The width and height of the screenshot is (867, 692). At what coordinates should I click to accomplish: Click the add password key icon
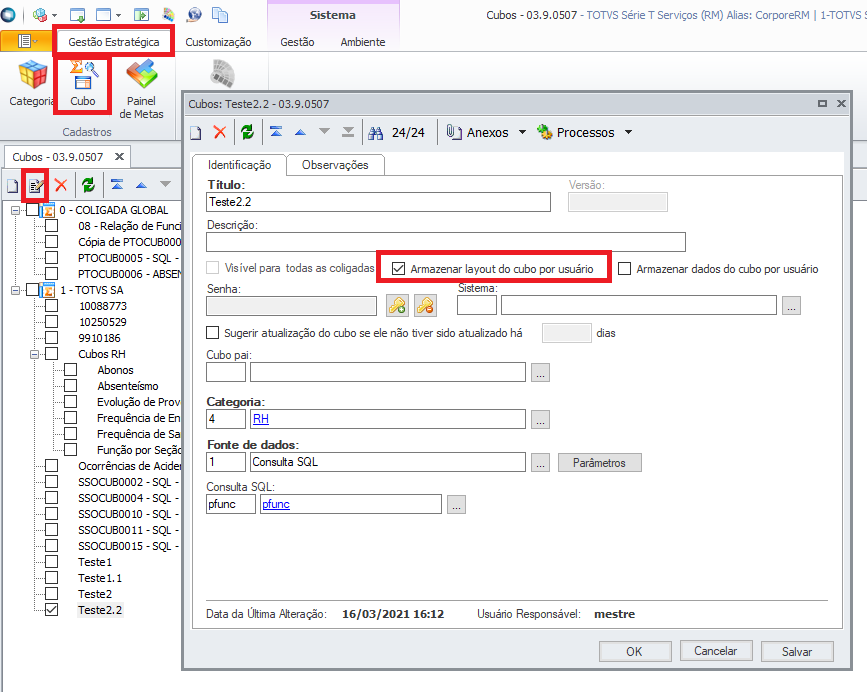click(397, 306)
